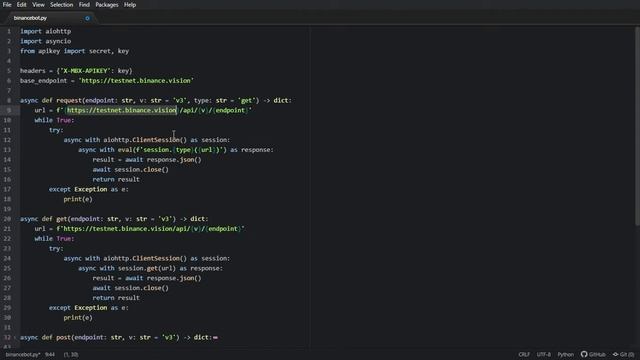Open the Find menu

(84, 5)
